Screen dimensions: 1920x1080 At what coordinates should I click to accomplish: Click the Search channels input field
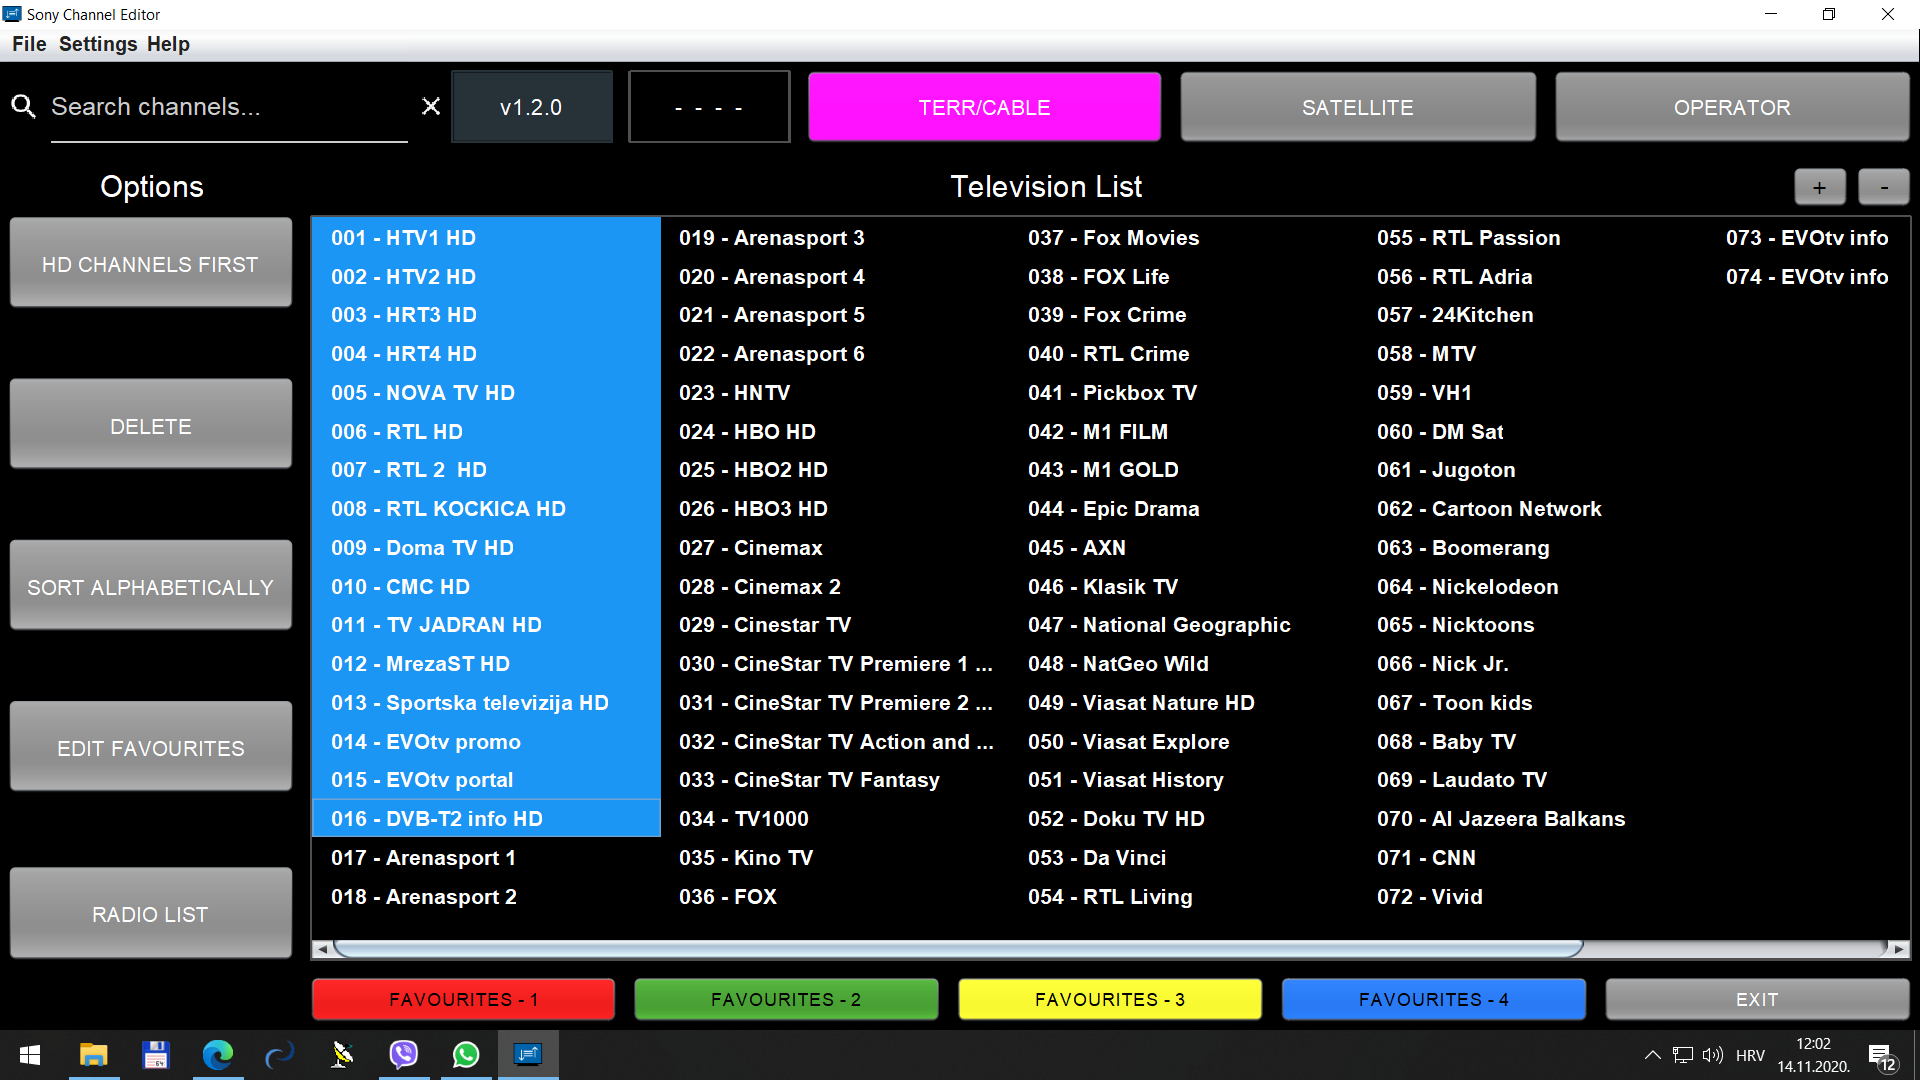[228, 107]
